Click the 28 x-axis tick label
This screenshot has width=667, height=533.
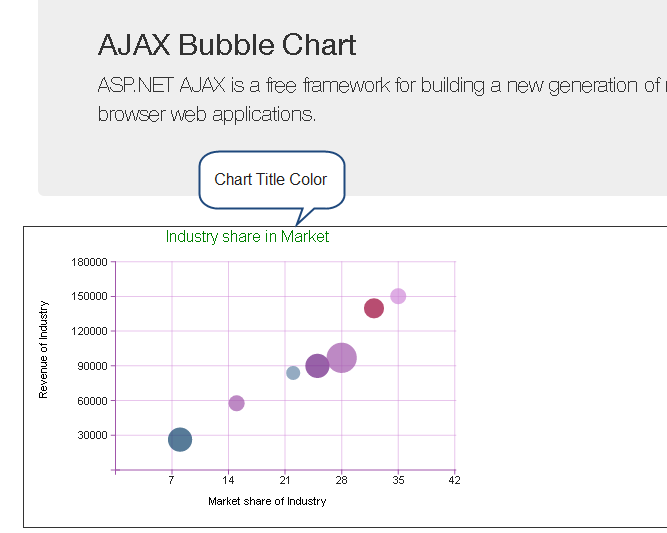click(342, 481)
